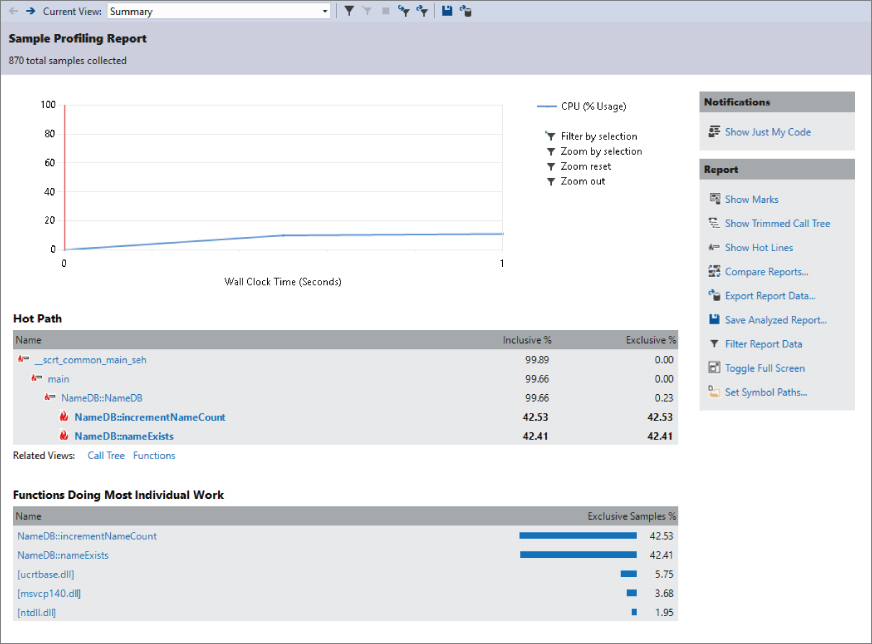Select the __scrt_common_main_seh hot path node
872x644 pixels.
[x=91, y=360]
